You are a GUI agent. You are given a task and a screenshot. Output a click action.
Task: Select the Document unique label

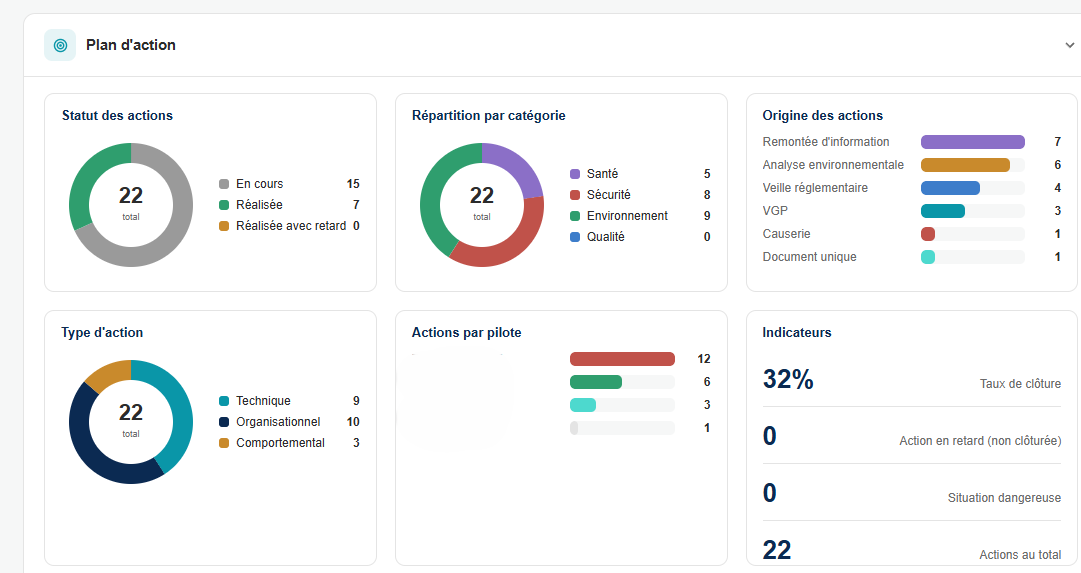[809, 257]
